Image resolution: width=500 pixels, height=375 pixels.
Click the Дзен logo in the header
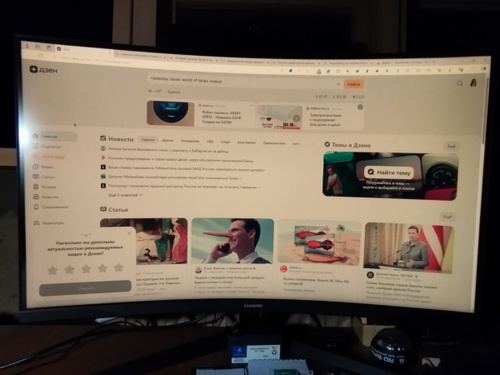(43, 70)
